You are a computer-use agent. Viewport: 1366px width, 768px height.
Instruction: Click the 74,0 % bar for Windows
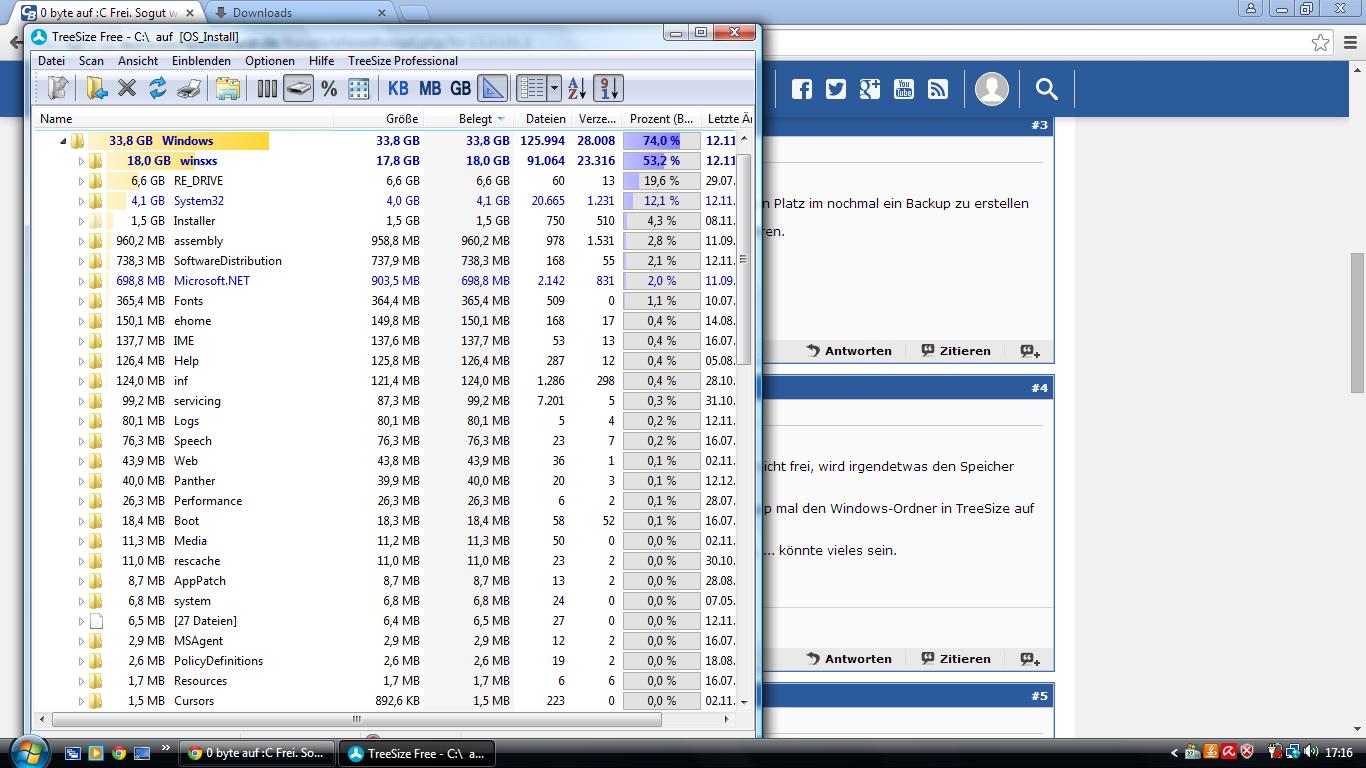[662, 141]
